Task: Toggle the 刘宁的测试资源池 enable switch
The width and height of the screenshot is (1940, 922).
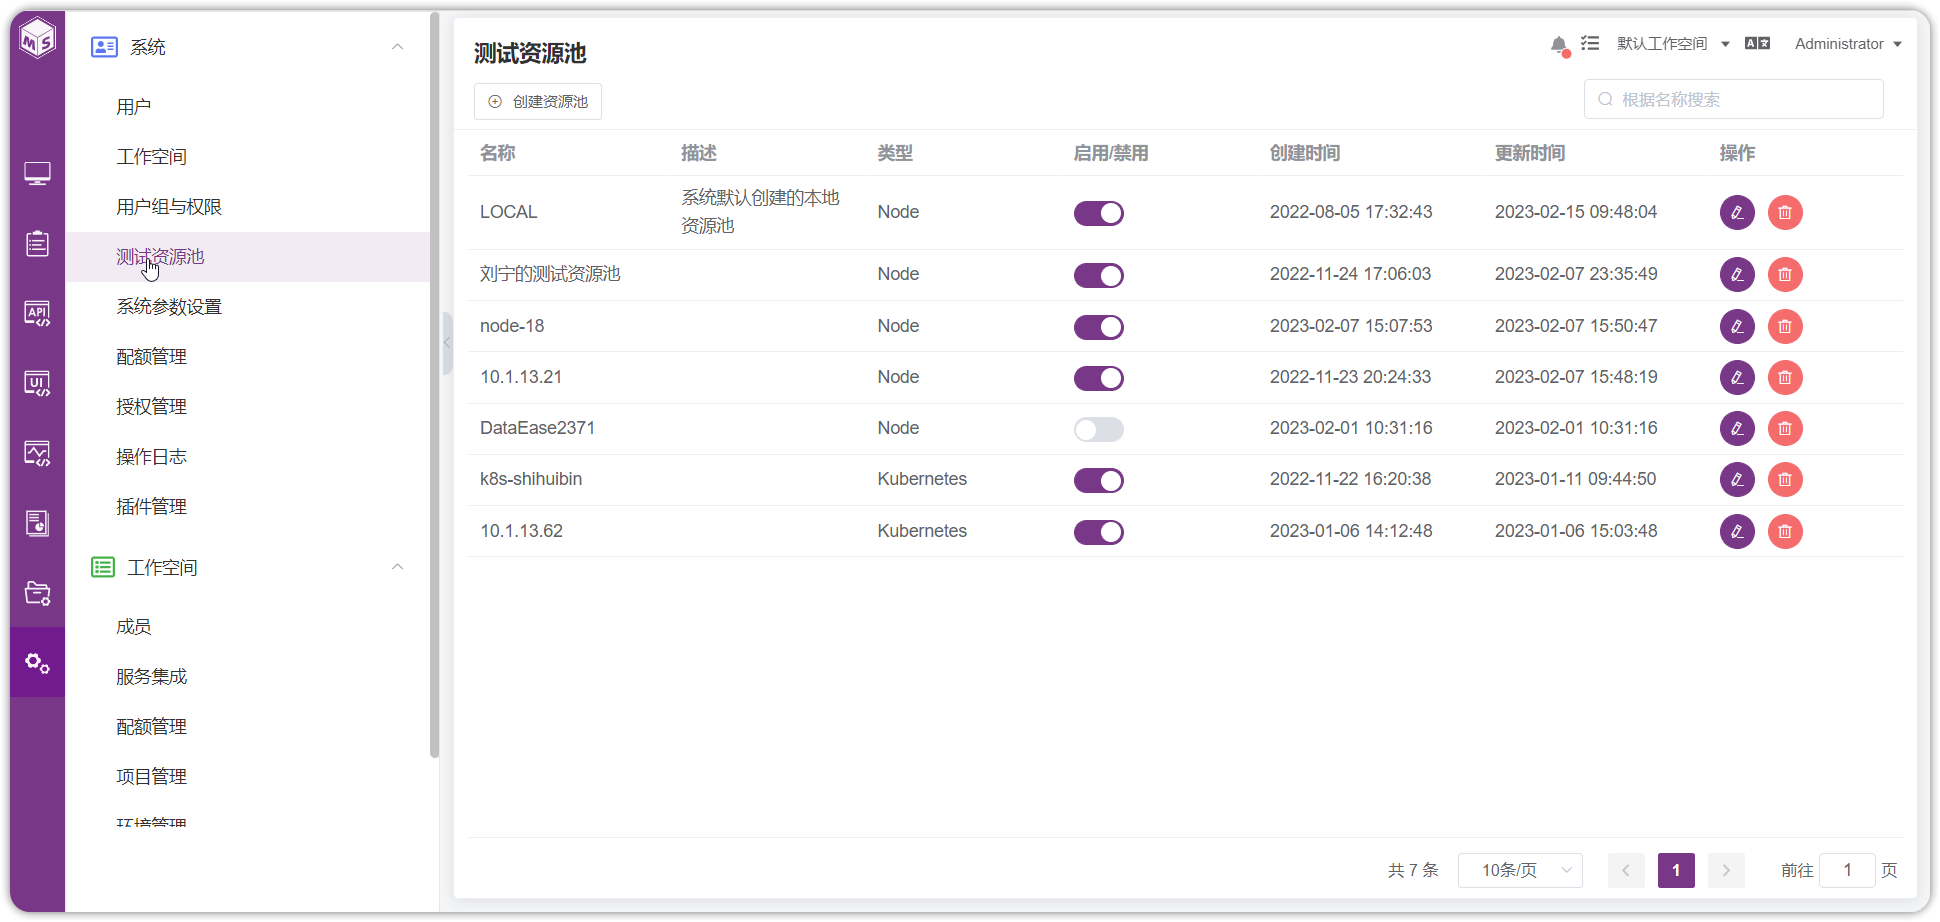Action: point(1099,275)
